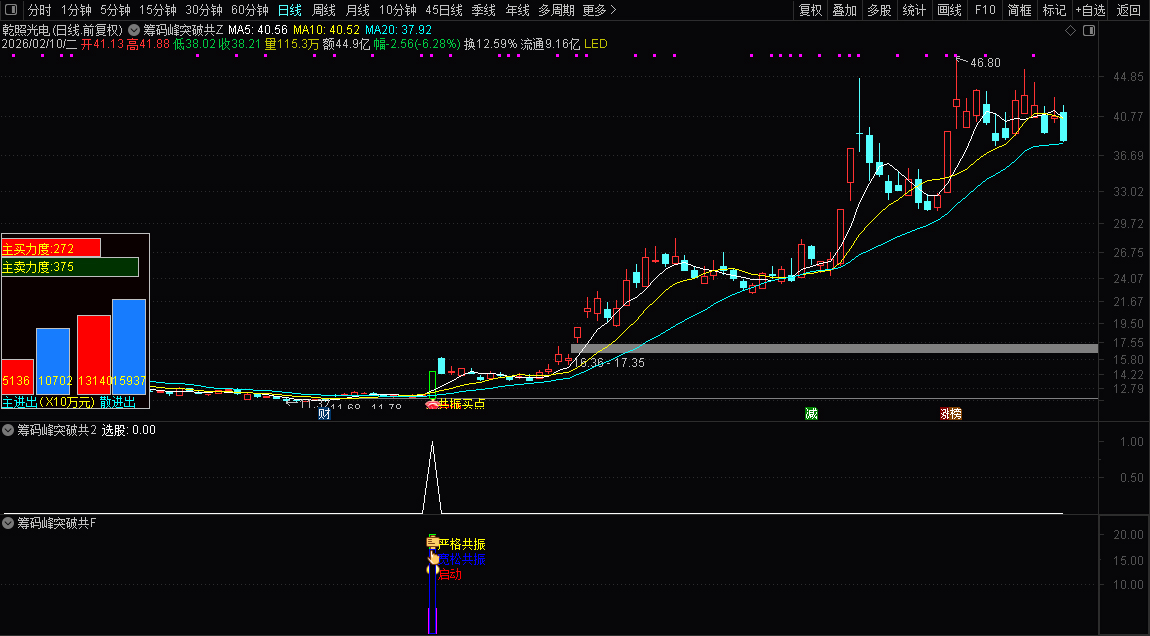Add stock via +自选 button
The height and width of the screenshot is (636, 1150).
(x=1091, y=10)
